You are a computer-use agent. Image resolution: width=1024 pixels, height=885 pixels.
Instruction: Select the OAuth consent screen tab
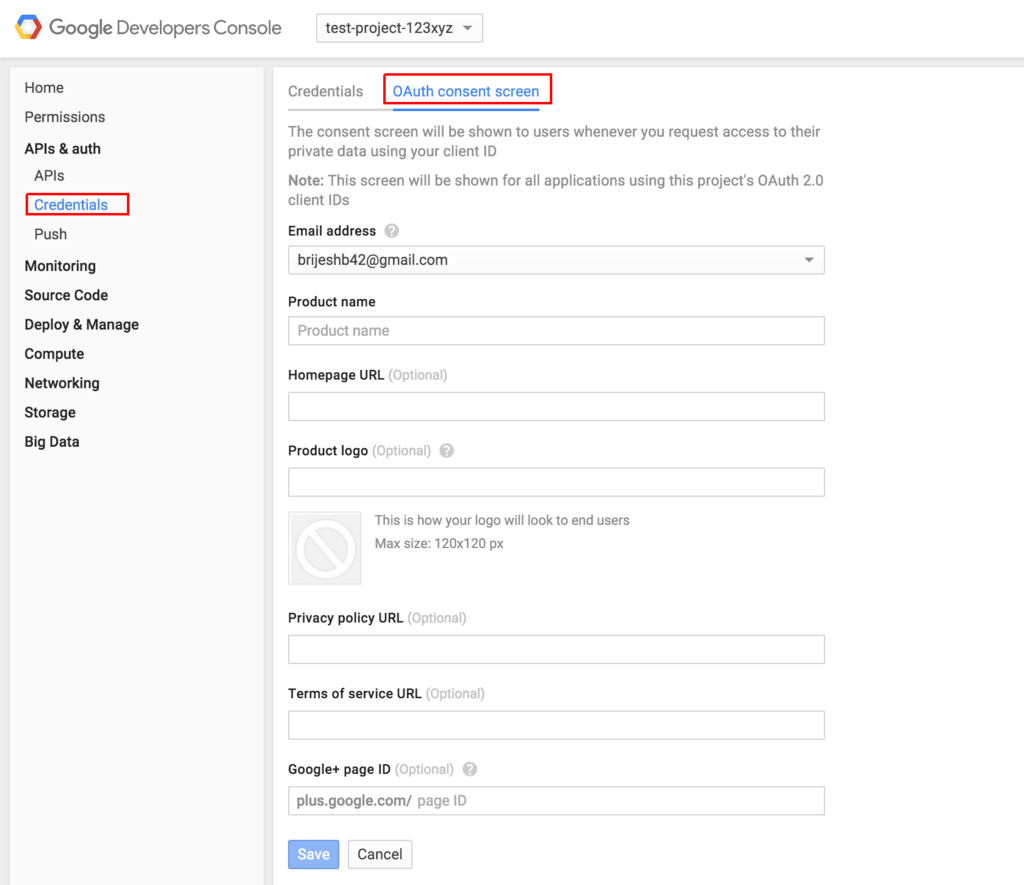[x=466, y=91]
